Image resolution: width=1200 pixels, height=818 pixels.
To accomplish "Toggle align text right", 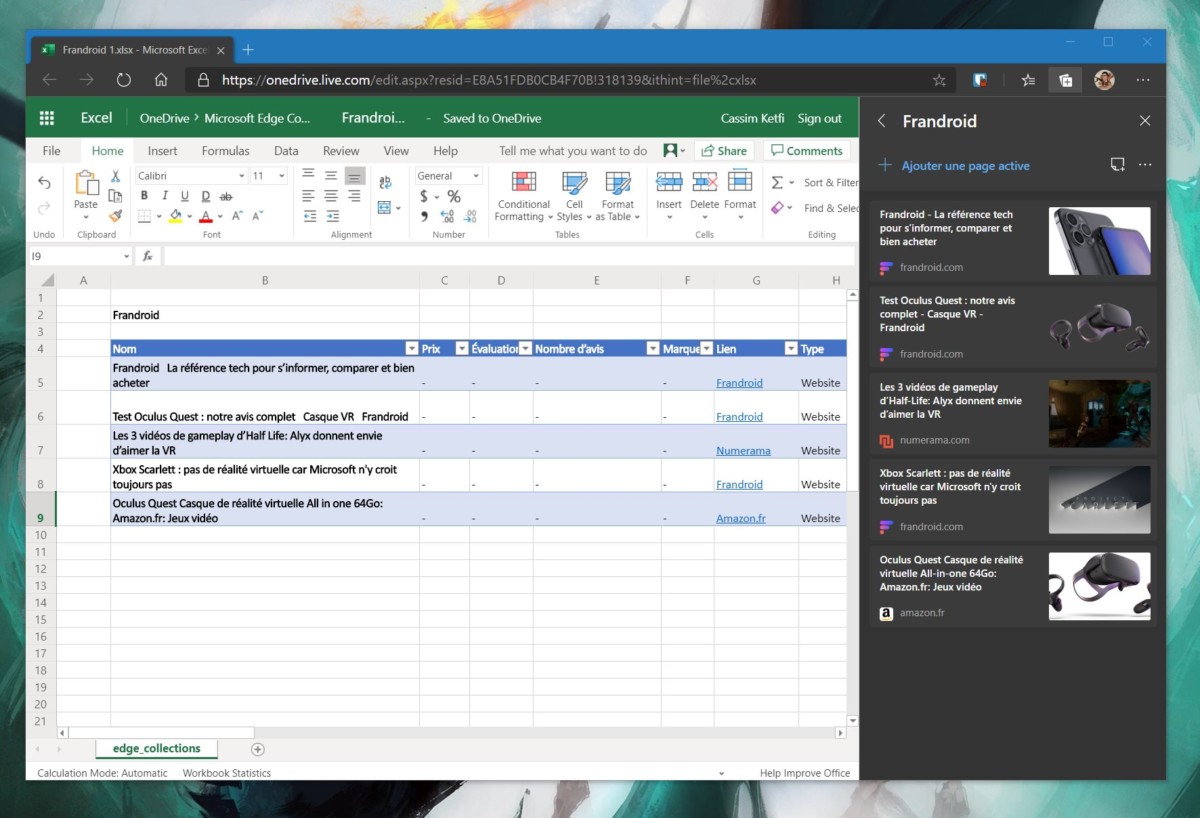I will coord(354,196).
